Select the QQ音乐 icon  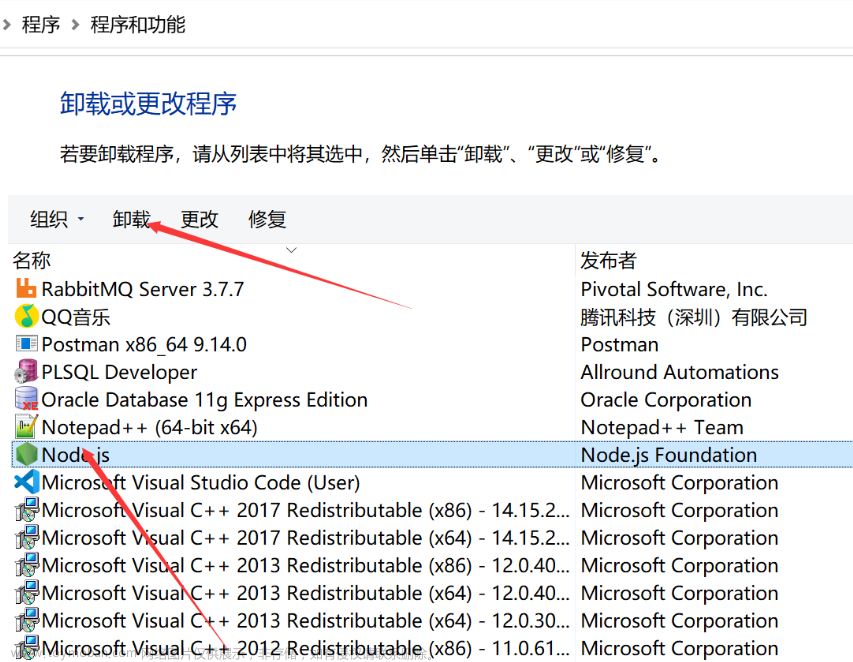point(26,317)
